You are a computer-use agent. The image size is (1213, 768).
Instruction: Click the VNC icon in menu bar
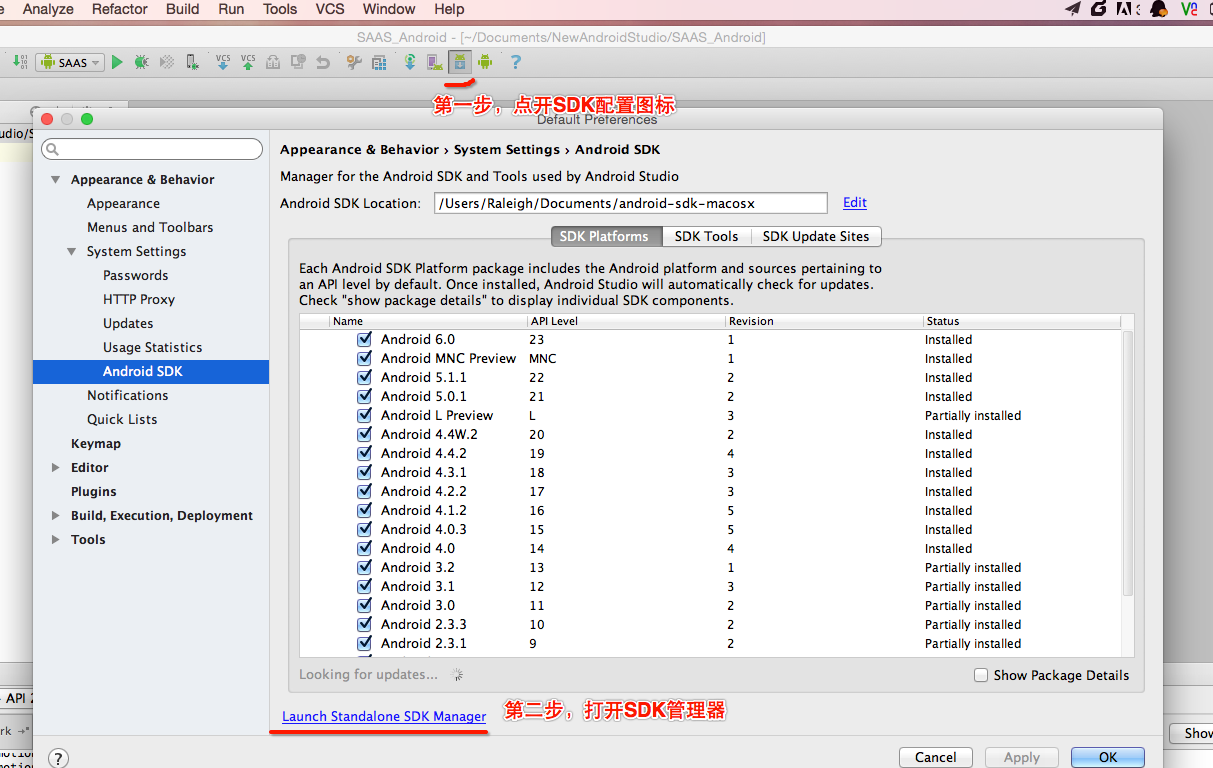[x=1189, y=9]
